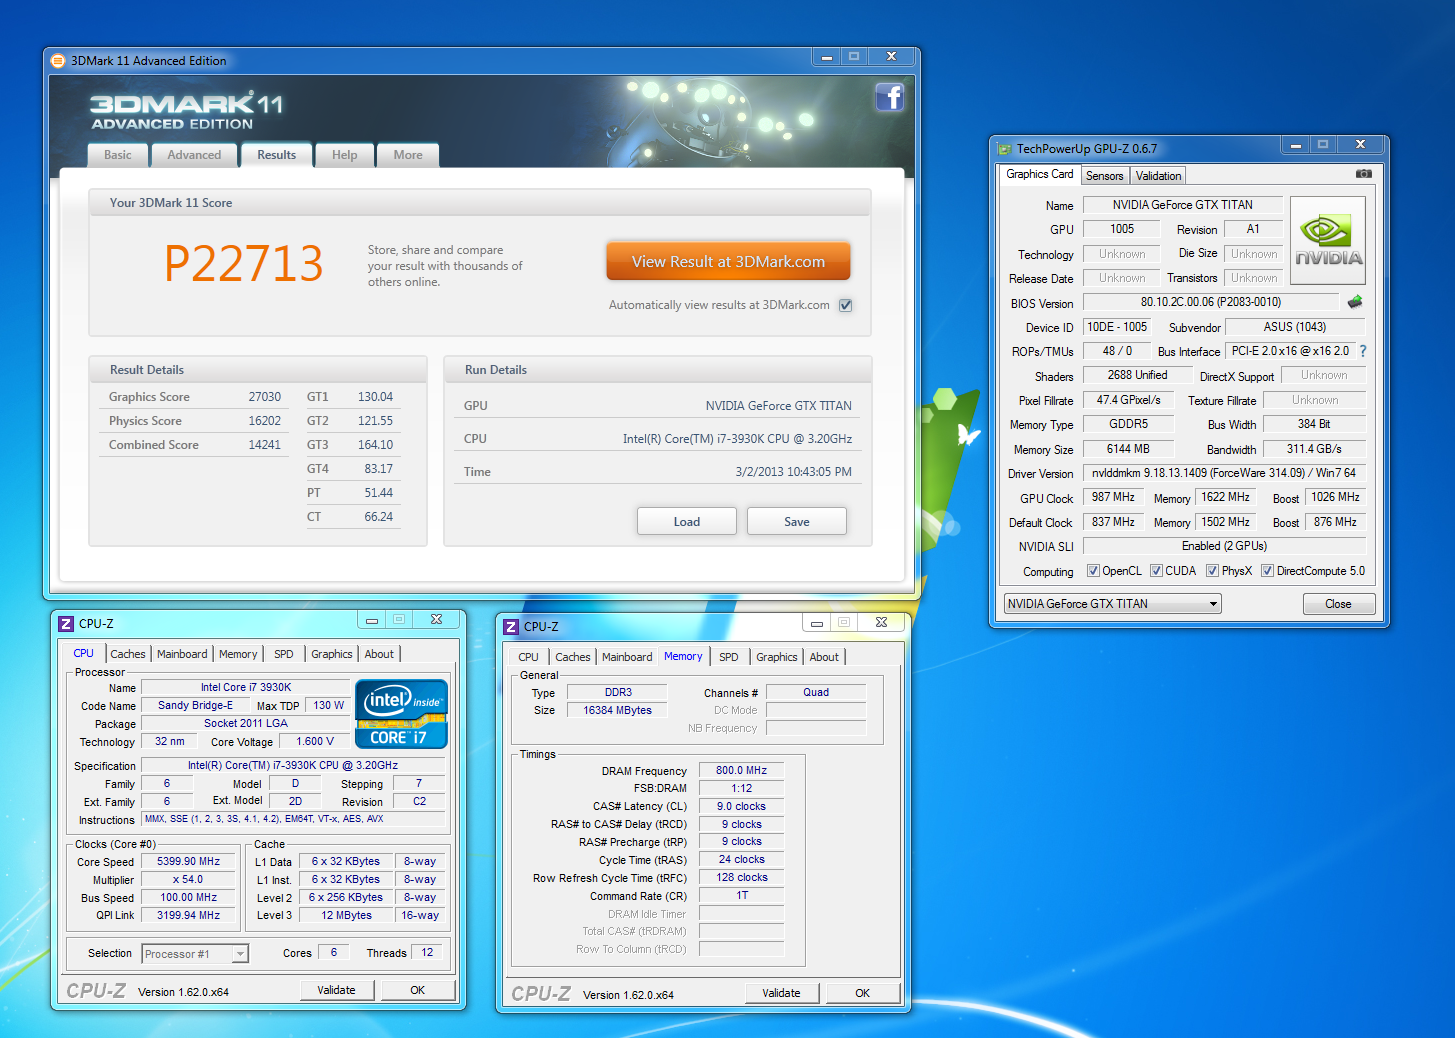Open SPD tab in right CPU-Z window
Viewport: 1455px width, 1038px height.
tap(729, 657)
